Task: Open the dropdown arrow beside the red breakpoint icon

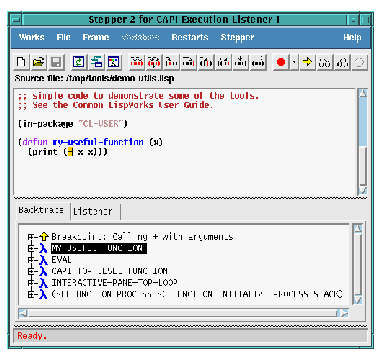Action: coord(294,62)
